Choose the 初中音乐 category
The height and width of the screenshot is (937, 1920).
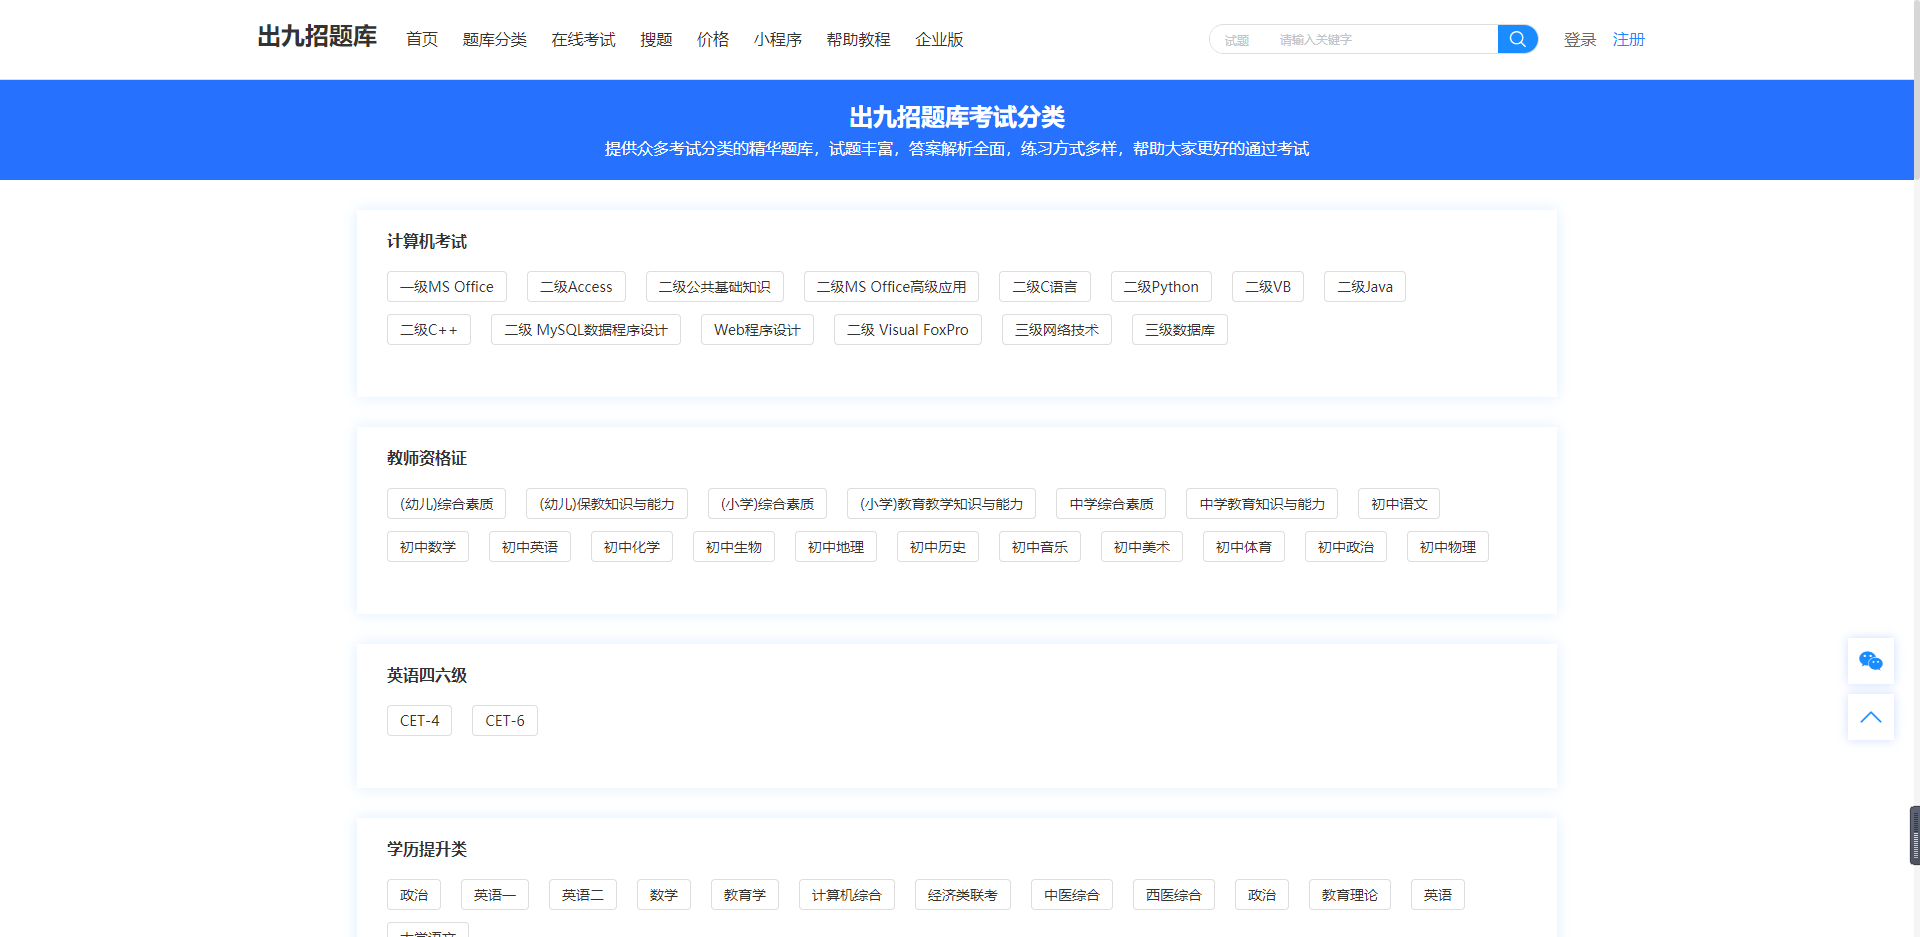click(x=1040, y=547)
